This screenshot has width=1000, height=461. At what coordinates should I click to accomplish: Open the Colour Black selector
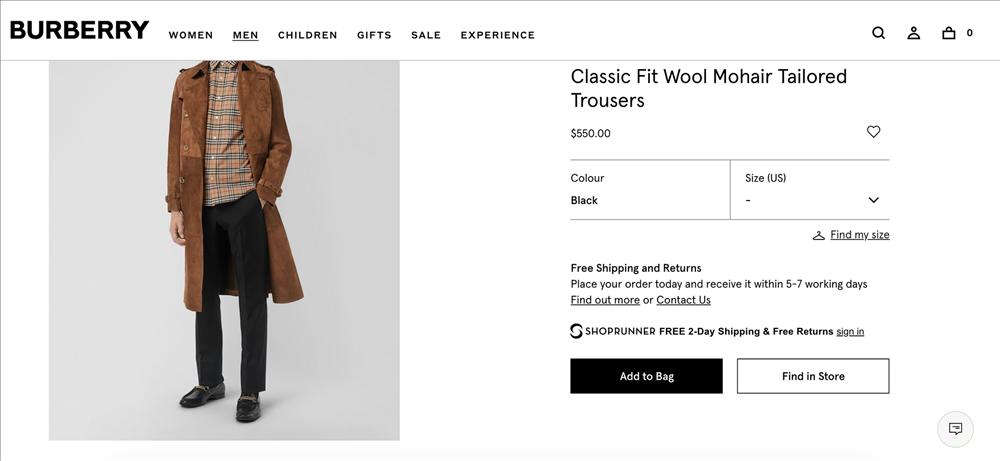coord(649,190)
